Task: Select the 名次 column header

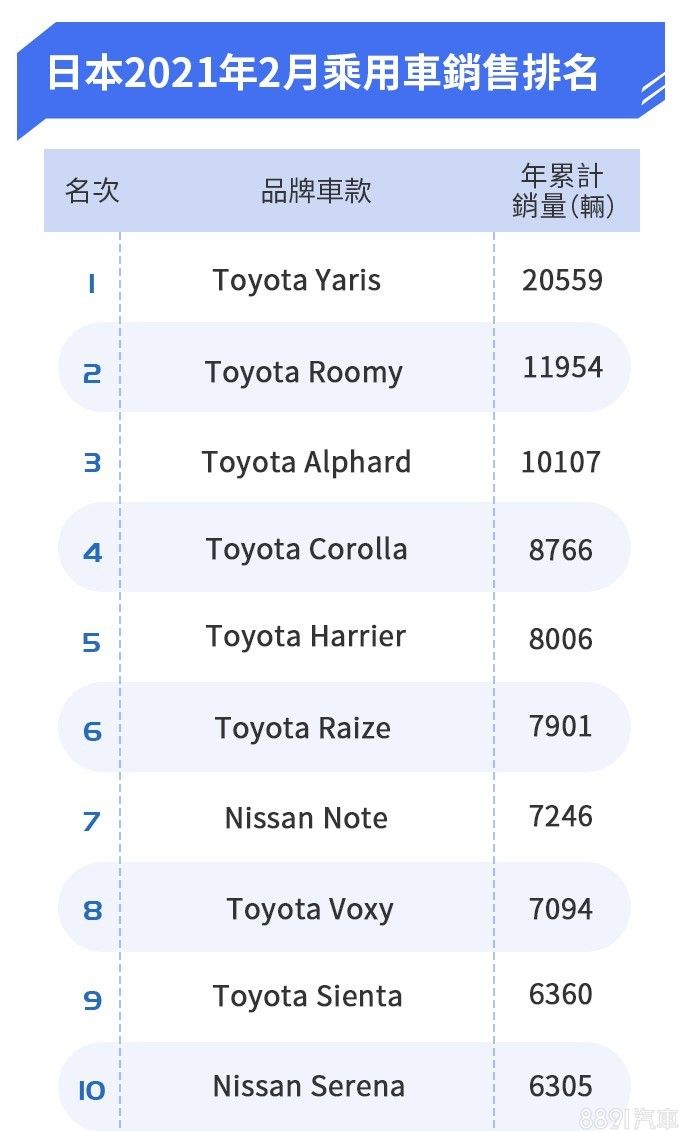Action: [x=92, y=191]
